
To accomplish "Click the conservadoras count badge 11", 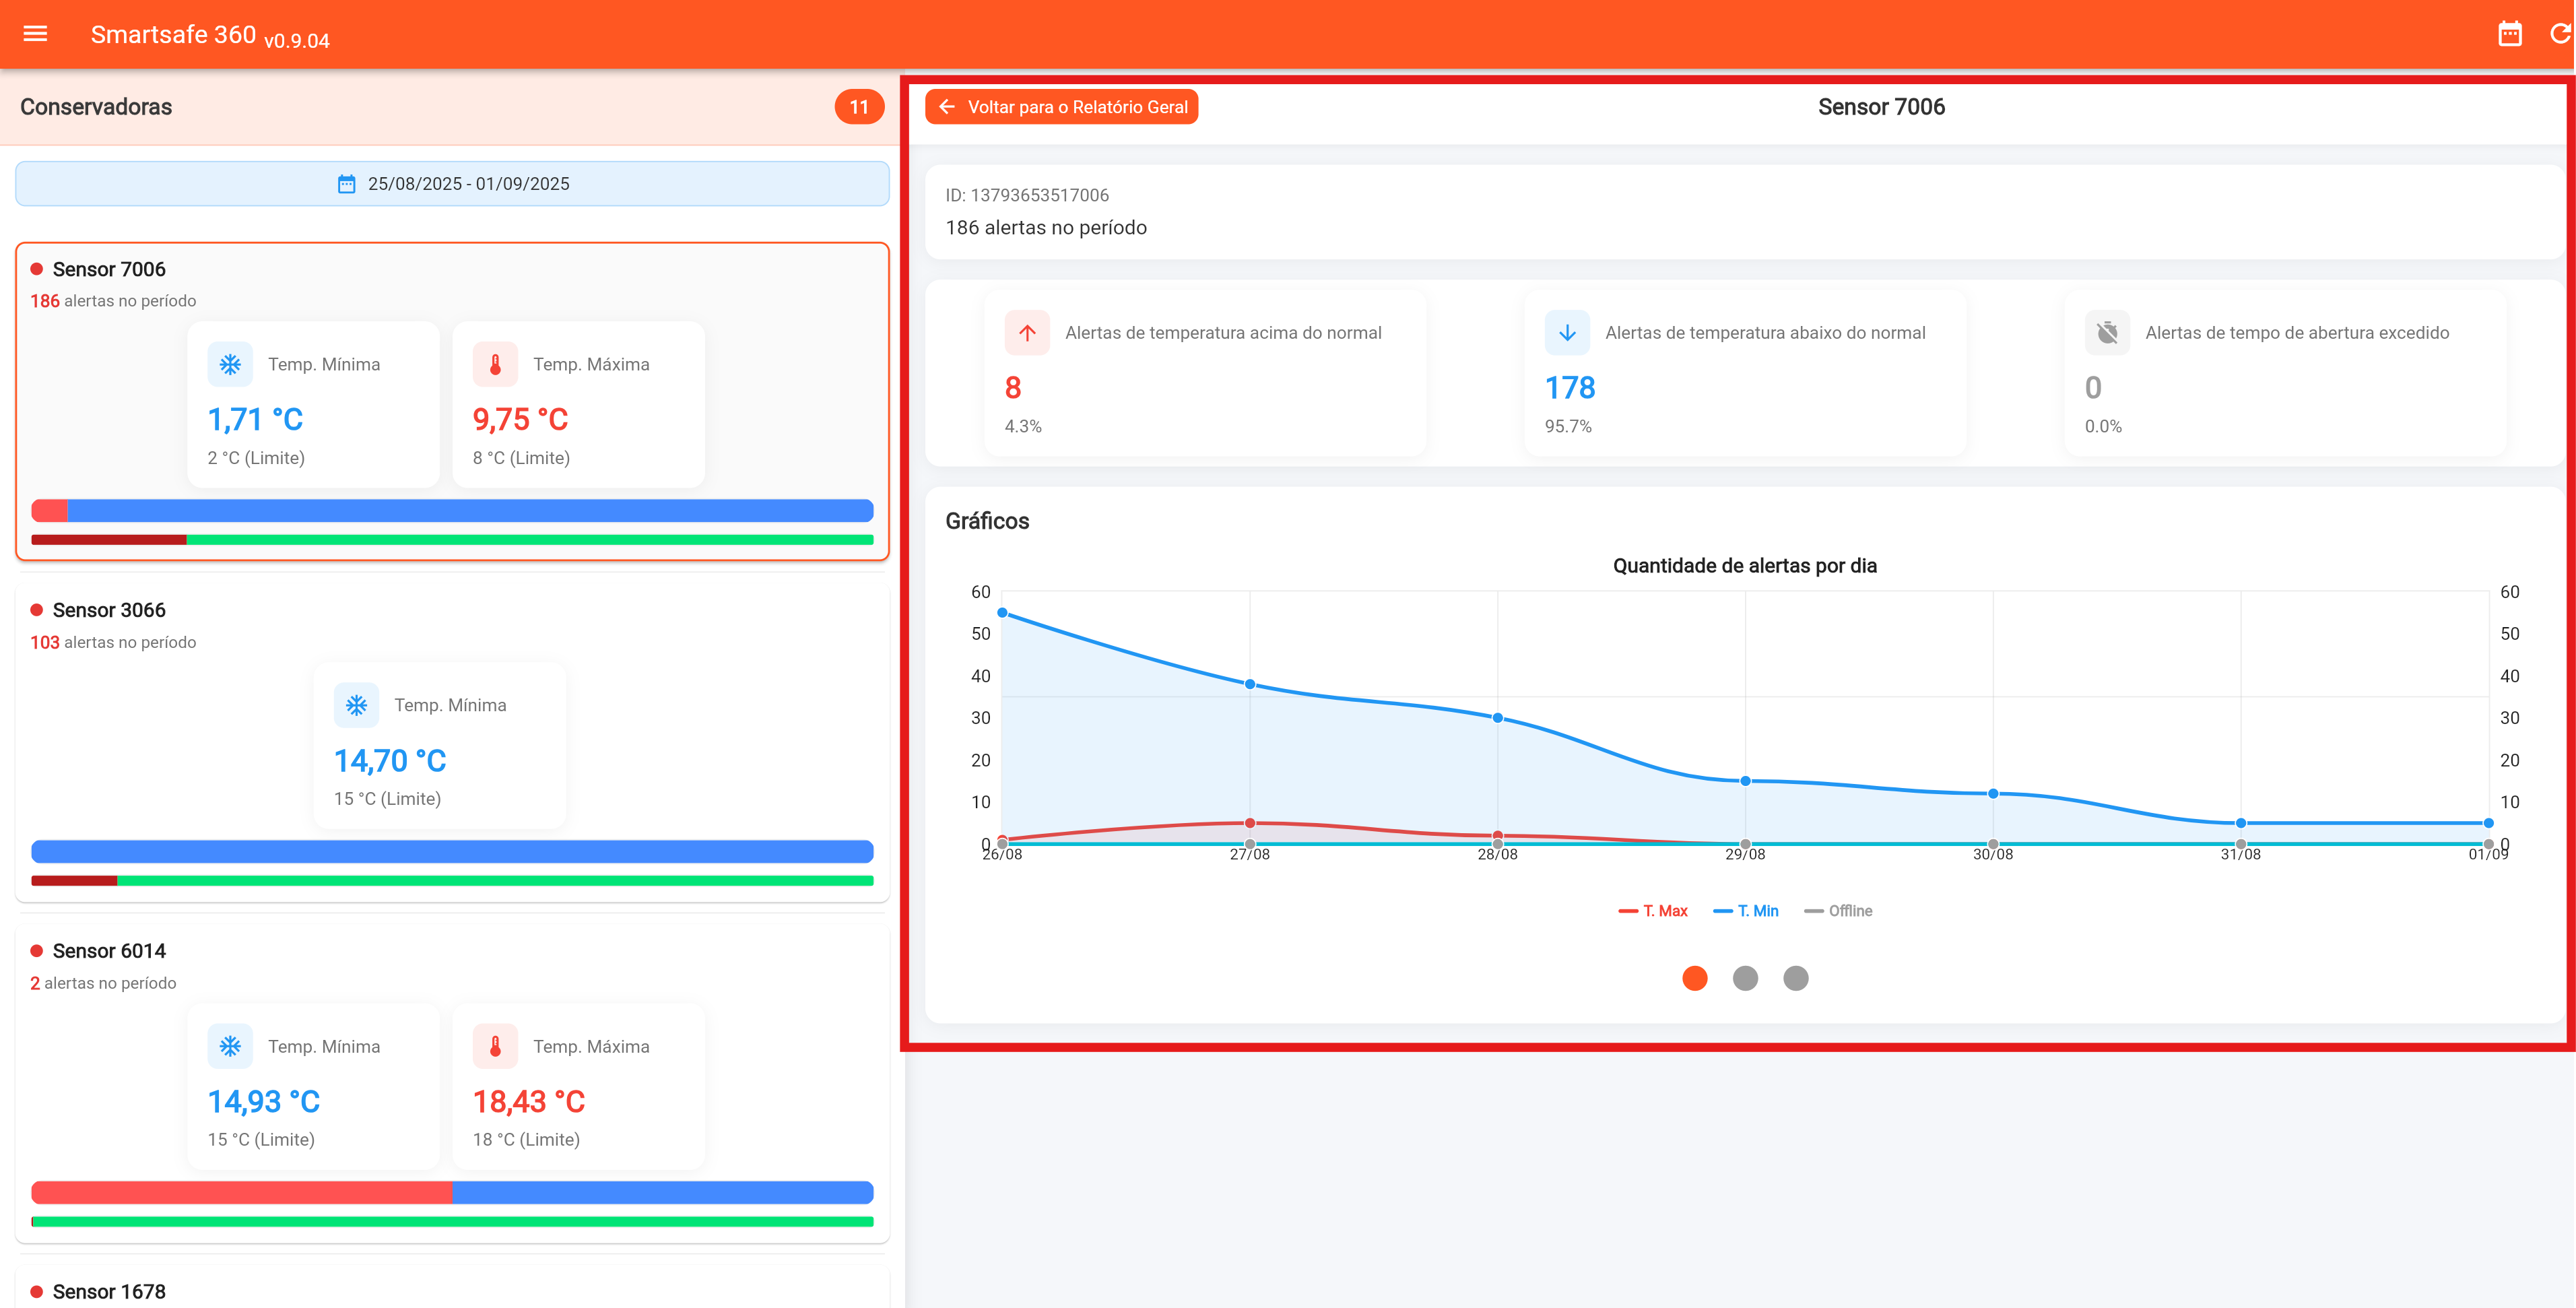I will (859, 107).
